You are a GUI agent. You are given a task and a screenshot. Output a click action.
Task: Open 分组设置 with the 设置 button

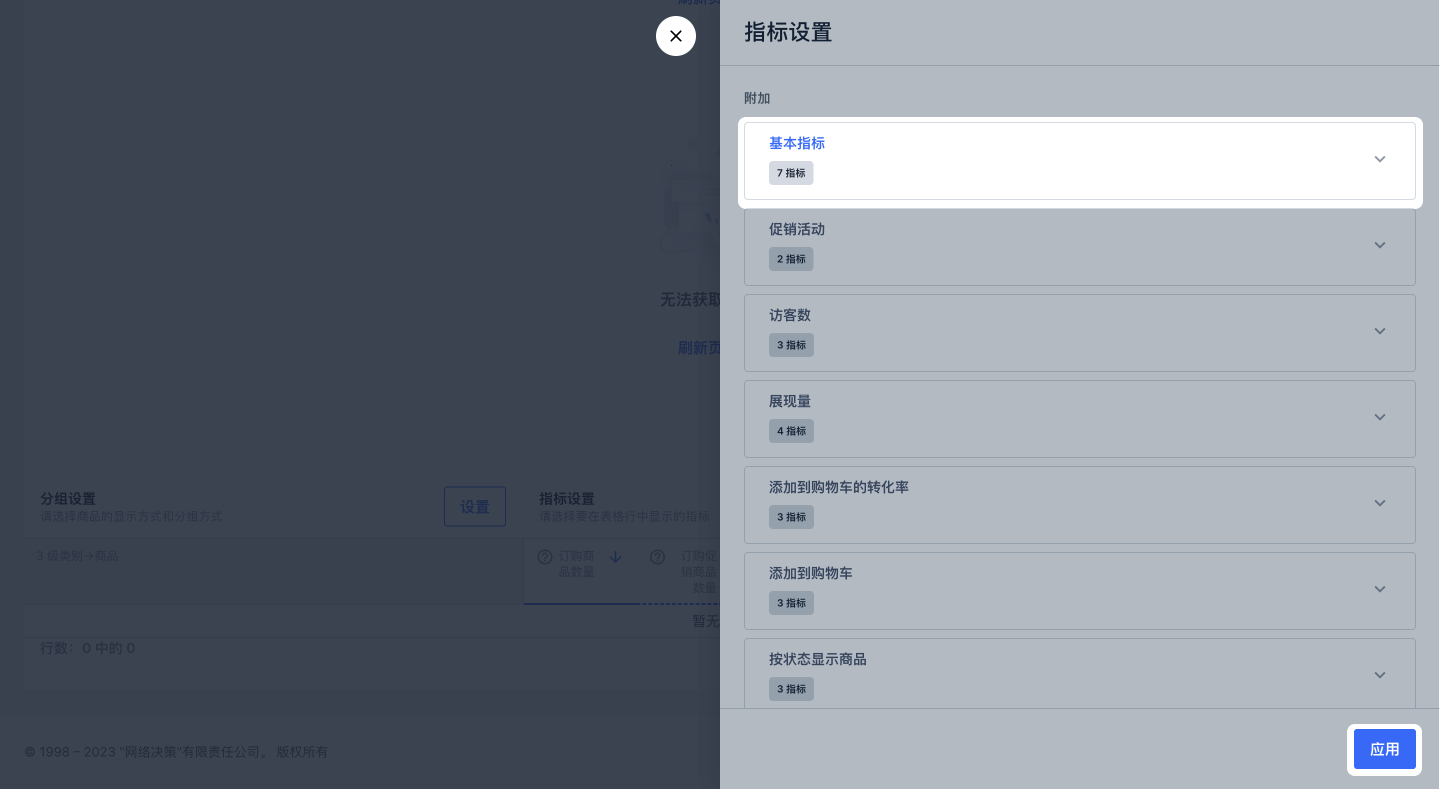click(x=475, y=507)
